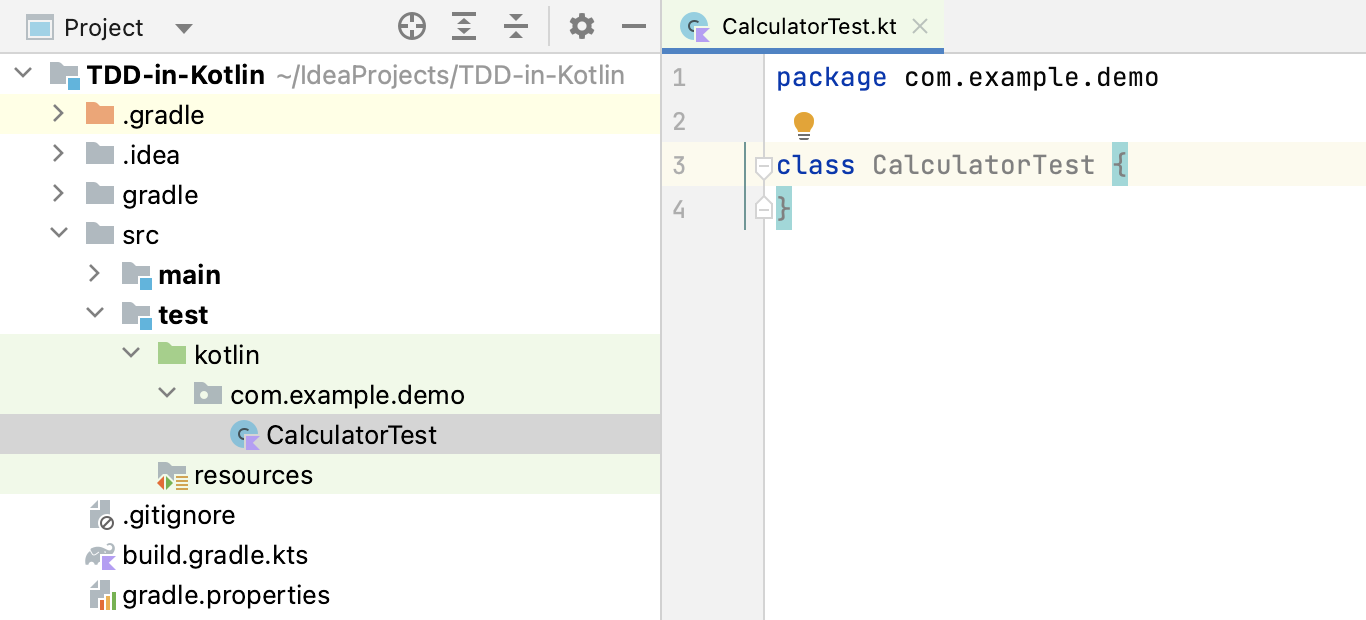Screen dimensions: 1366x620
Task: Close the CalculatorTest.kt tab
Action: coord(920,27)
